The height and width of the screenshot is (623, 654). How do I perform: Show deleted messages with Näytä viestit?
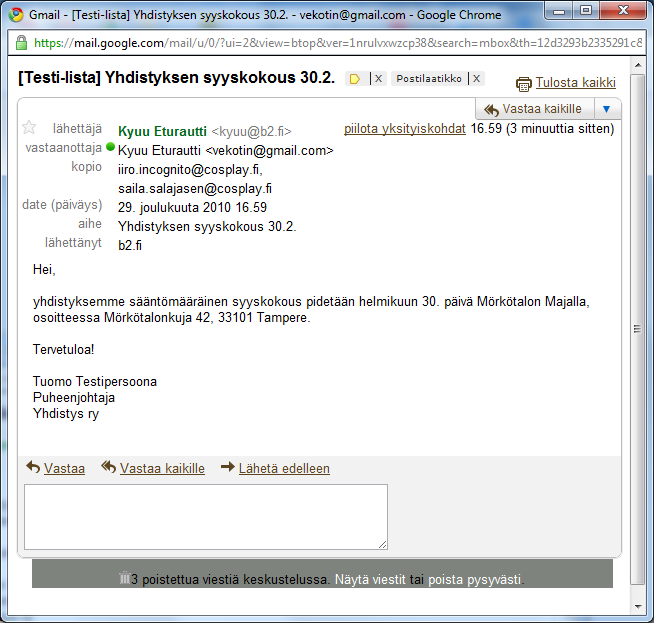pyautogui.click(x=370, y=580)
